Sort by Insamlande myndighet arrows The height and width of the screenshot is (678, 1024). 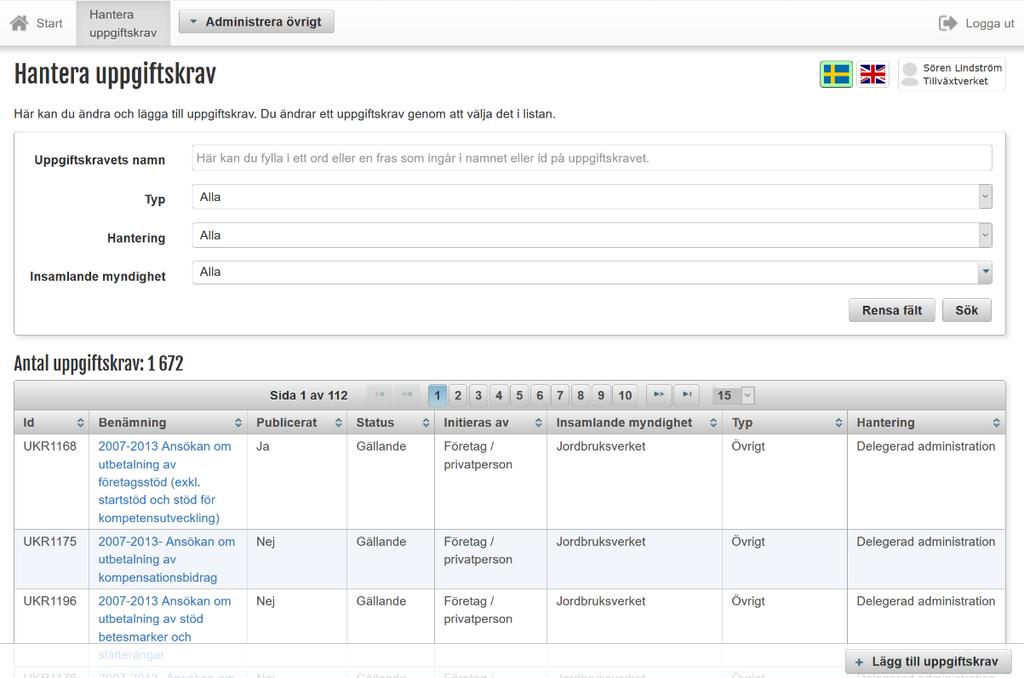pyautogui.click(x=713, y=423)
